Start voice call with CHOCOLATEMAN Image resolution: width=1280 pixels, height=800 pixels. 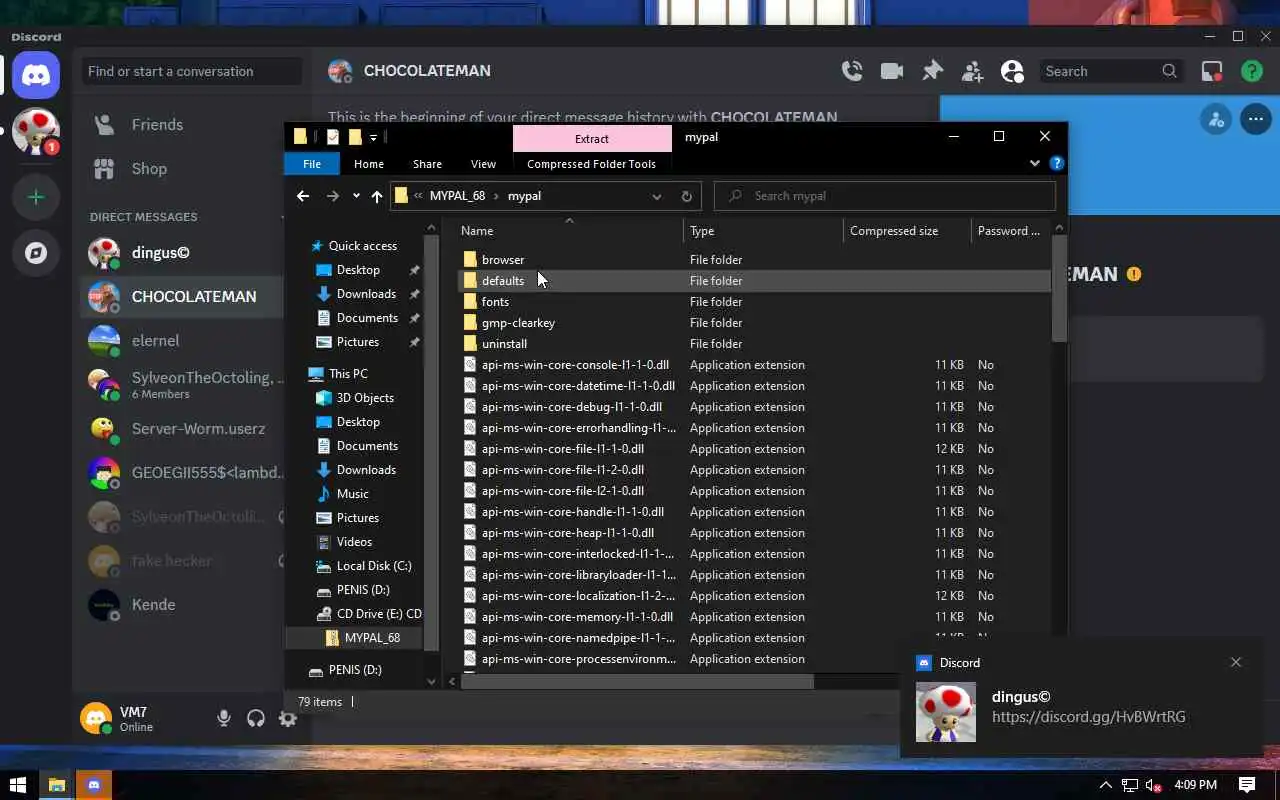coord(852,71)
